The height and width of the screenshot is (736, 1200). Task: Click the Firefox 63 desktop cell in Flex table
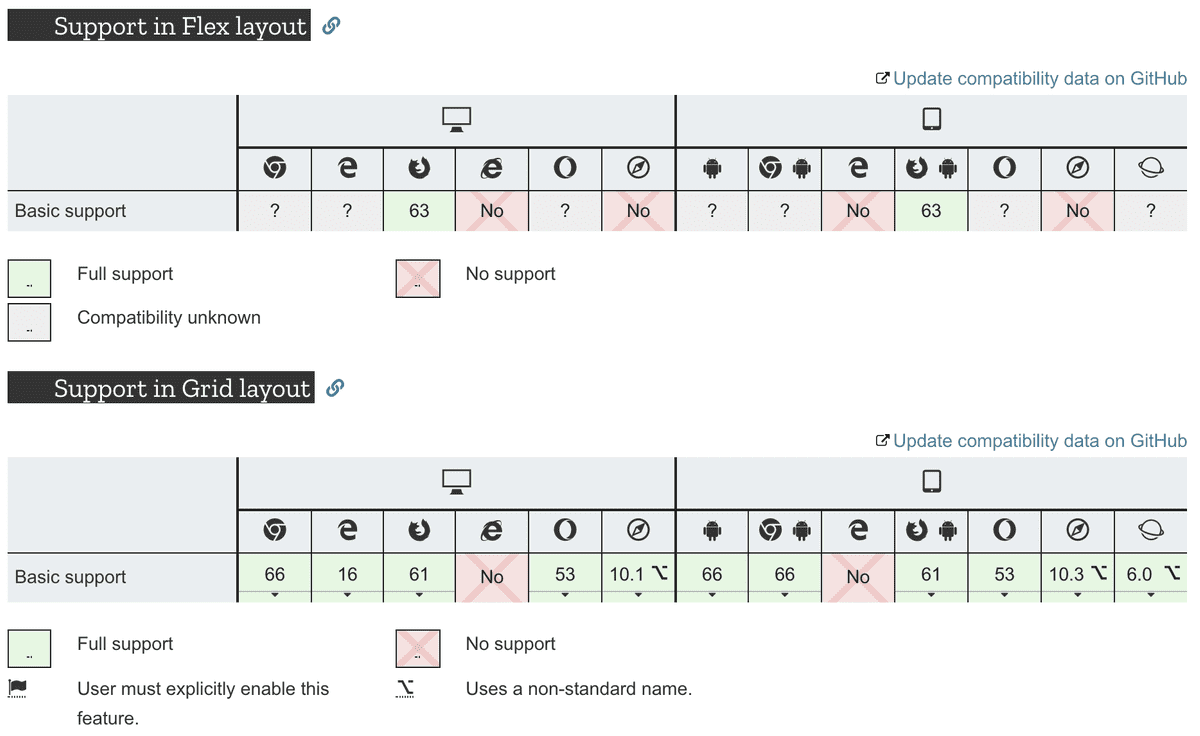[419, 211]
